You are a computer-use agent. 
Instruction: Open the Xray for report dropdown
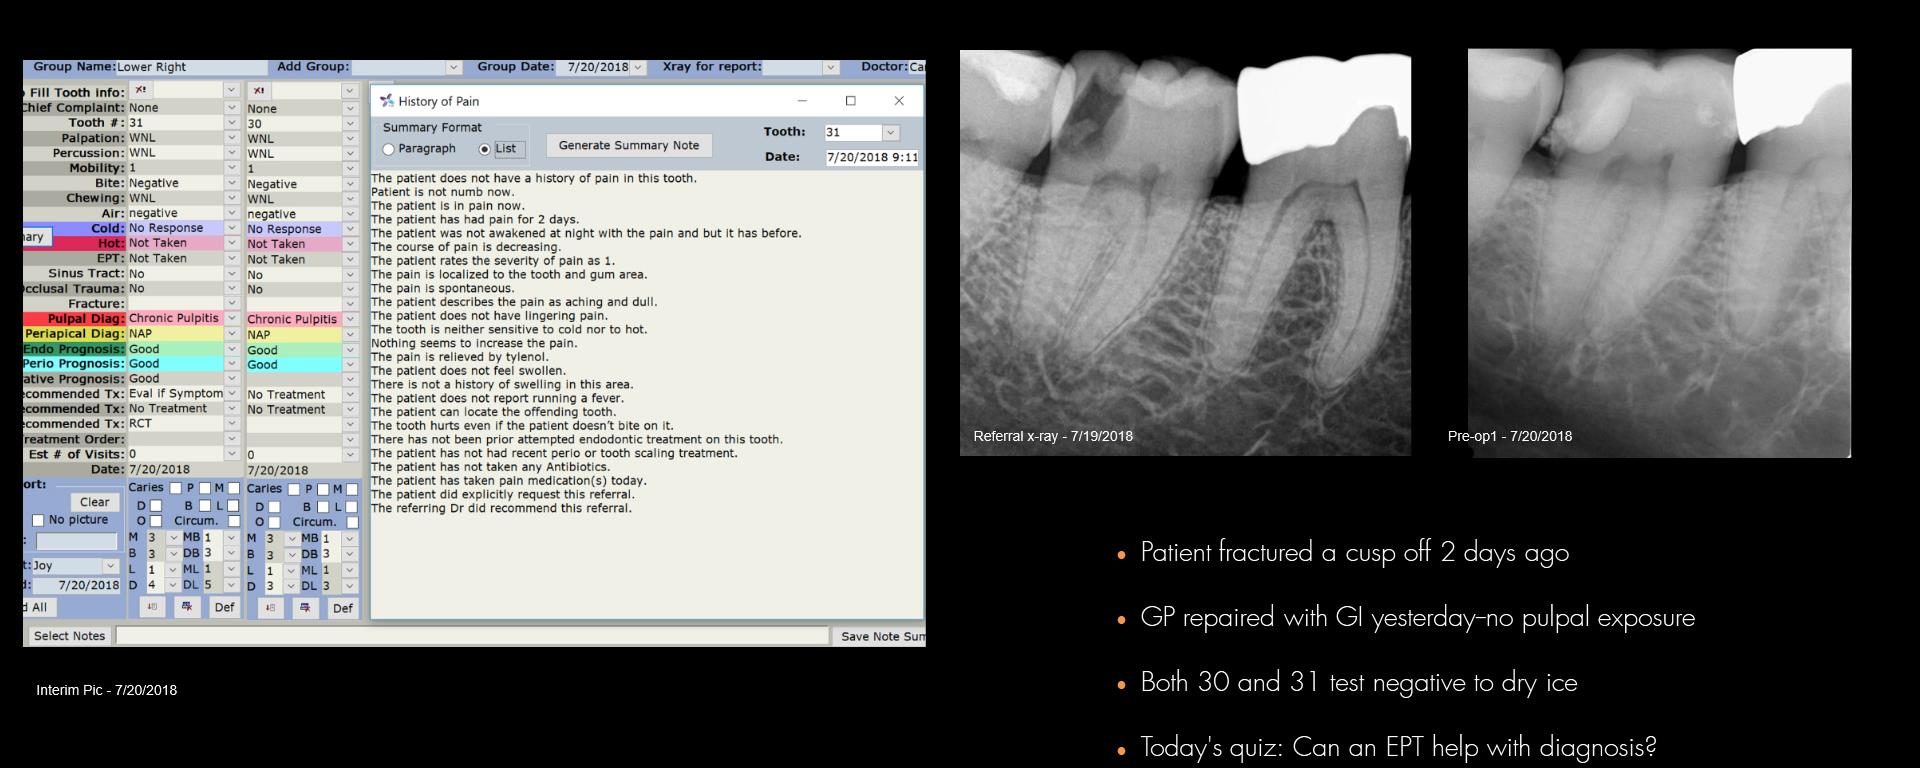[830, 67]
